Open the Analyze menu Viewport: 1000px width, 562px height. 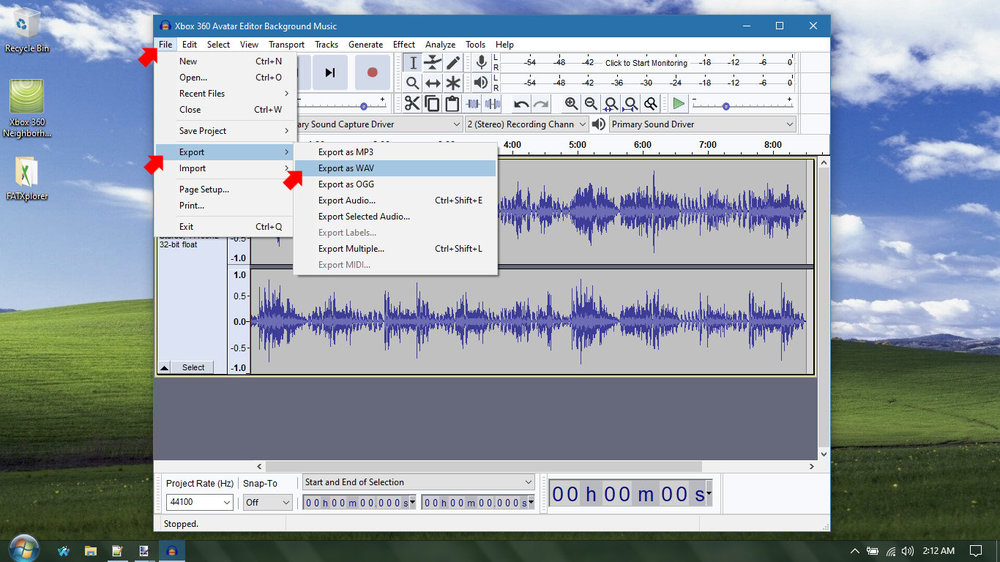[440, 45]
